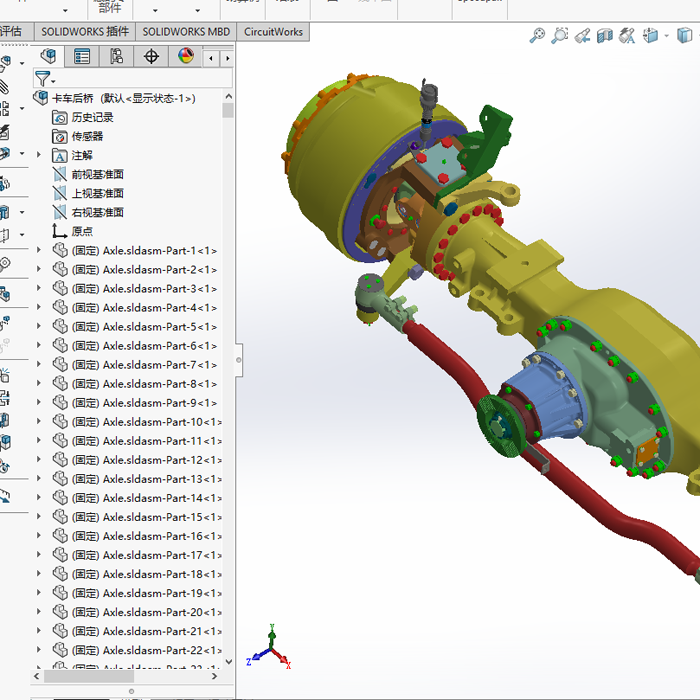The width and height of the screenshot is (700, 700).
Task: Expand Axle.sldasm-Part-22 tree node
Action: tap(39, 650)
